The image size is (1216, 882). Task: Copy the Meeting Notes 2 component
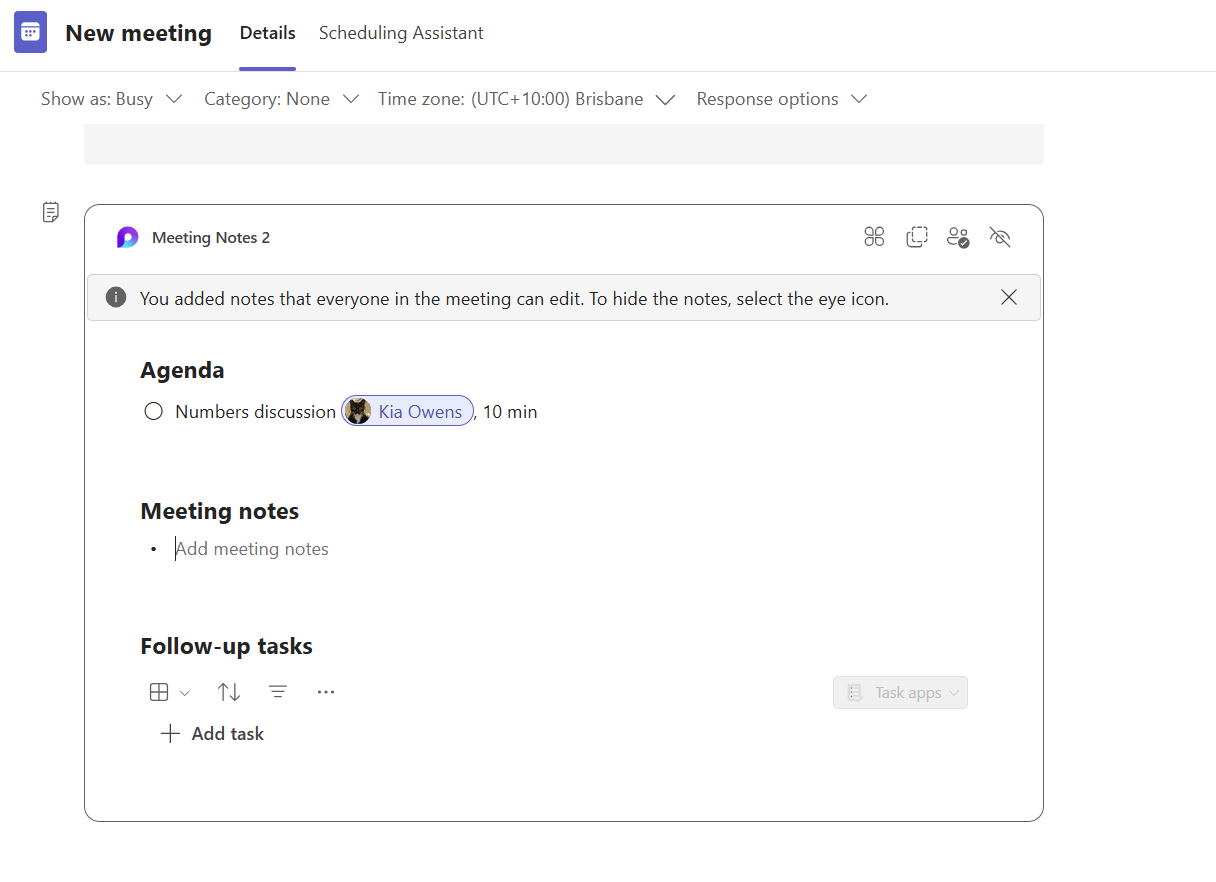click(x=917, y=237)
